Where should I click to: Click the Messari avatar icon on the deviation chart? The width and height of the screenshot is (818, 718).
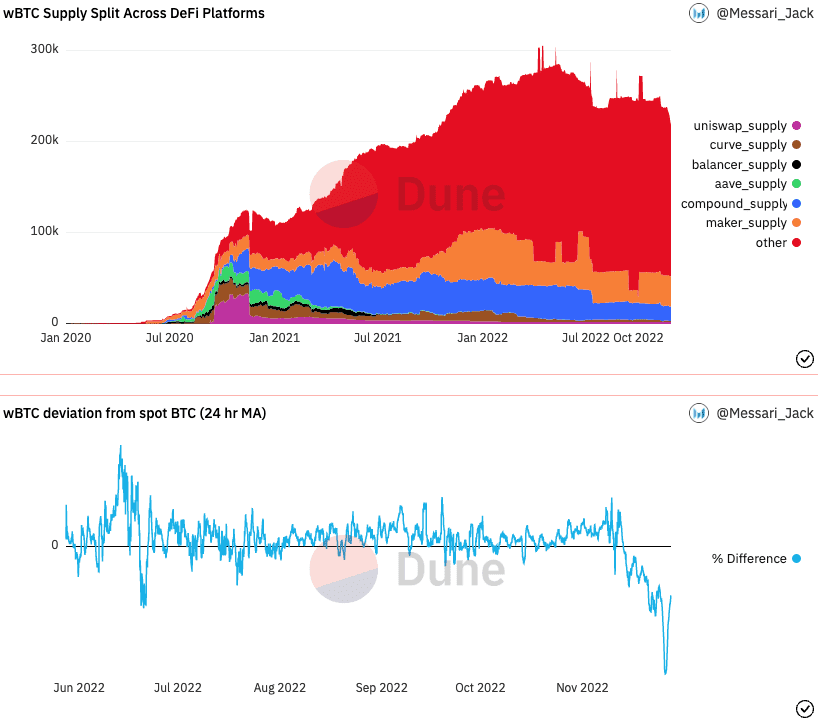(699, 413)
